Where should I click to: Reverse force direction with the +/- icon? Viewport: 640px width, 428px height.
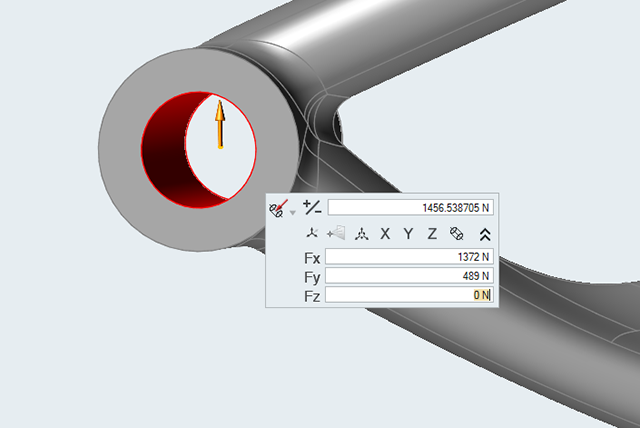point(312,207)
